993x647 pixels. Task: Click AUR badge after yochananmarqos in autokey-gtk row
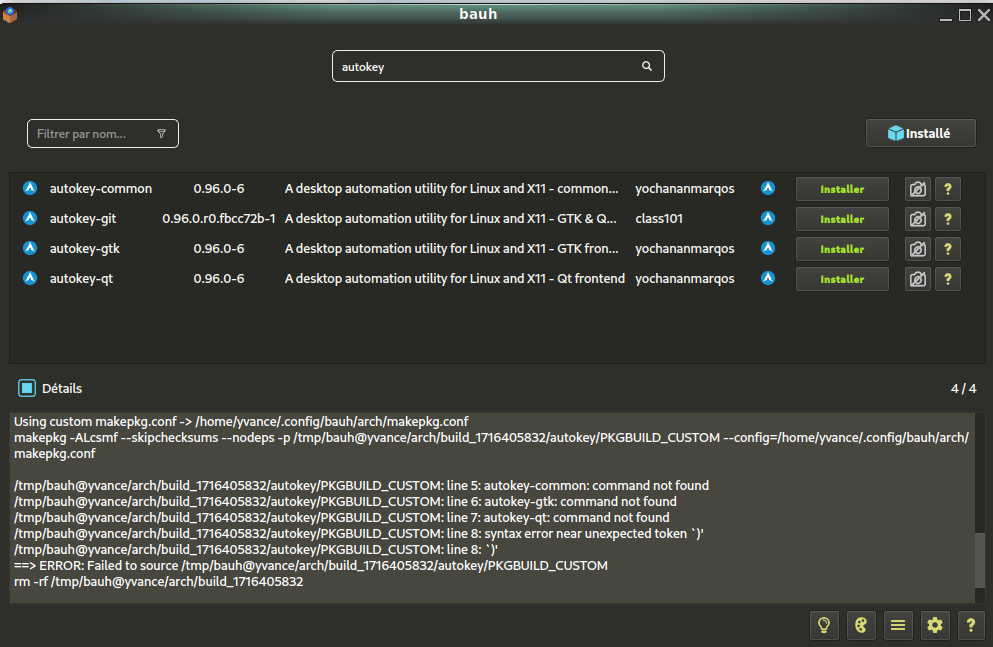coord(768,248)
